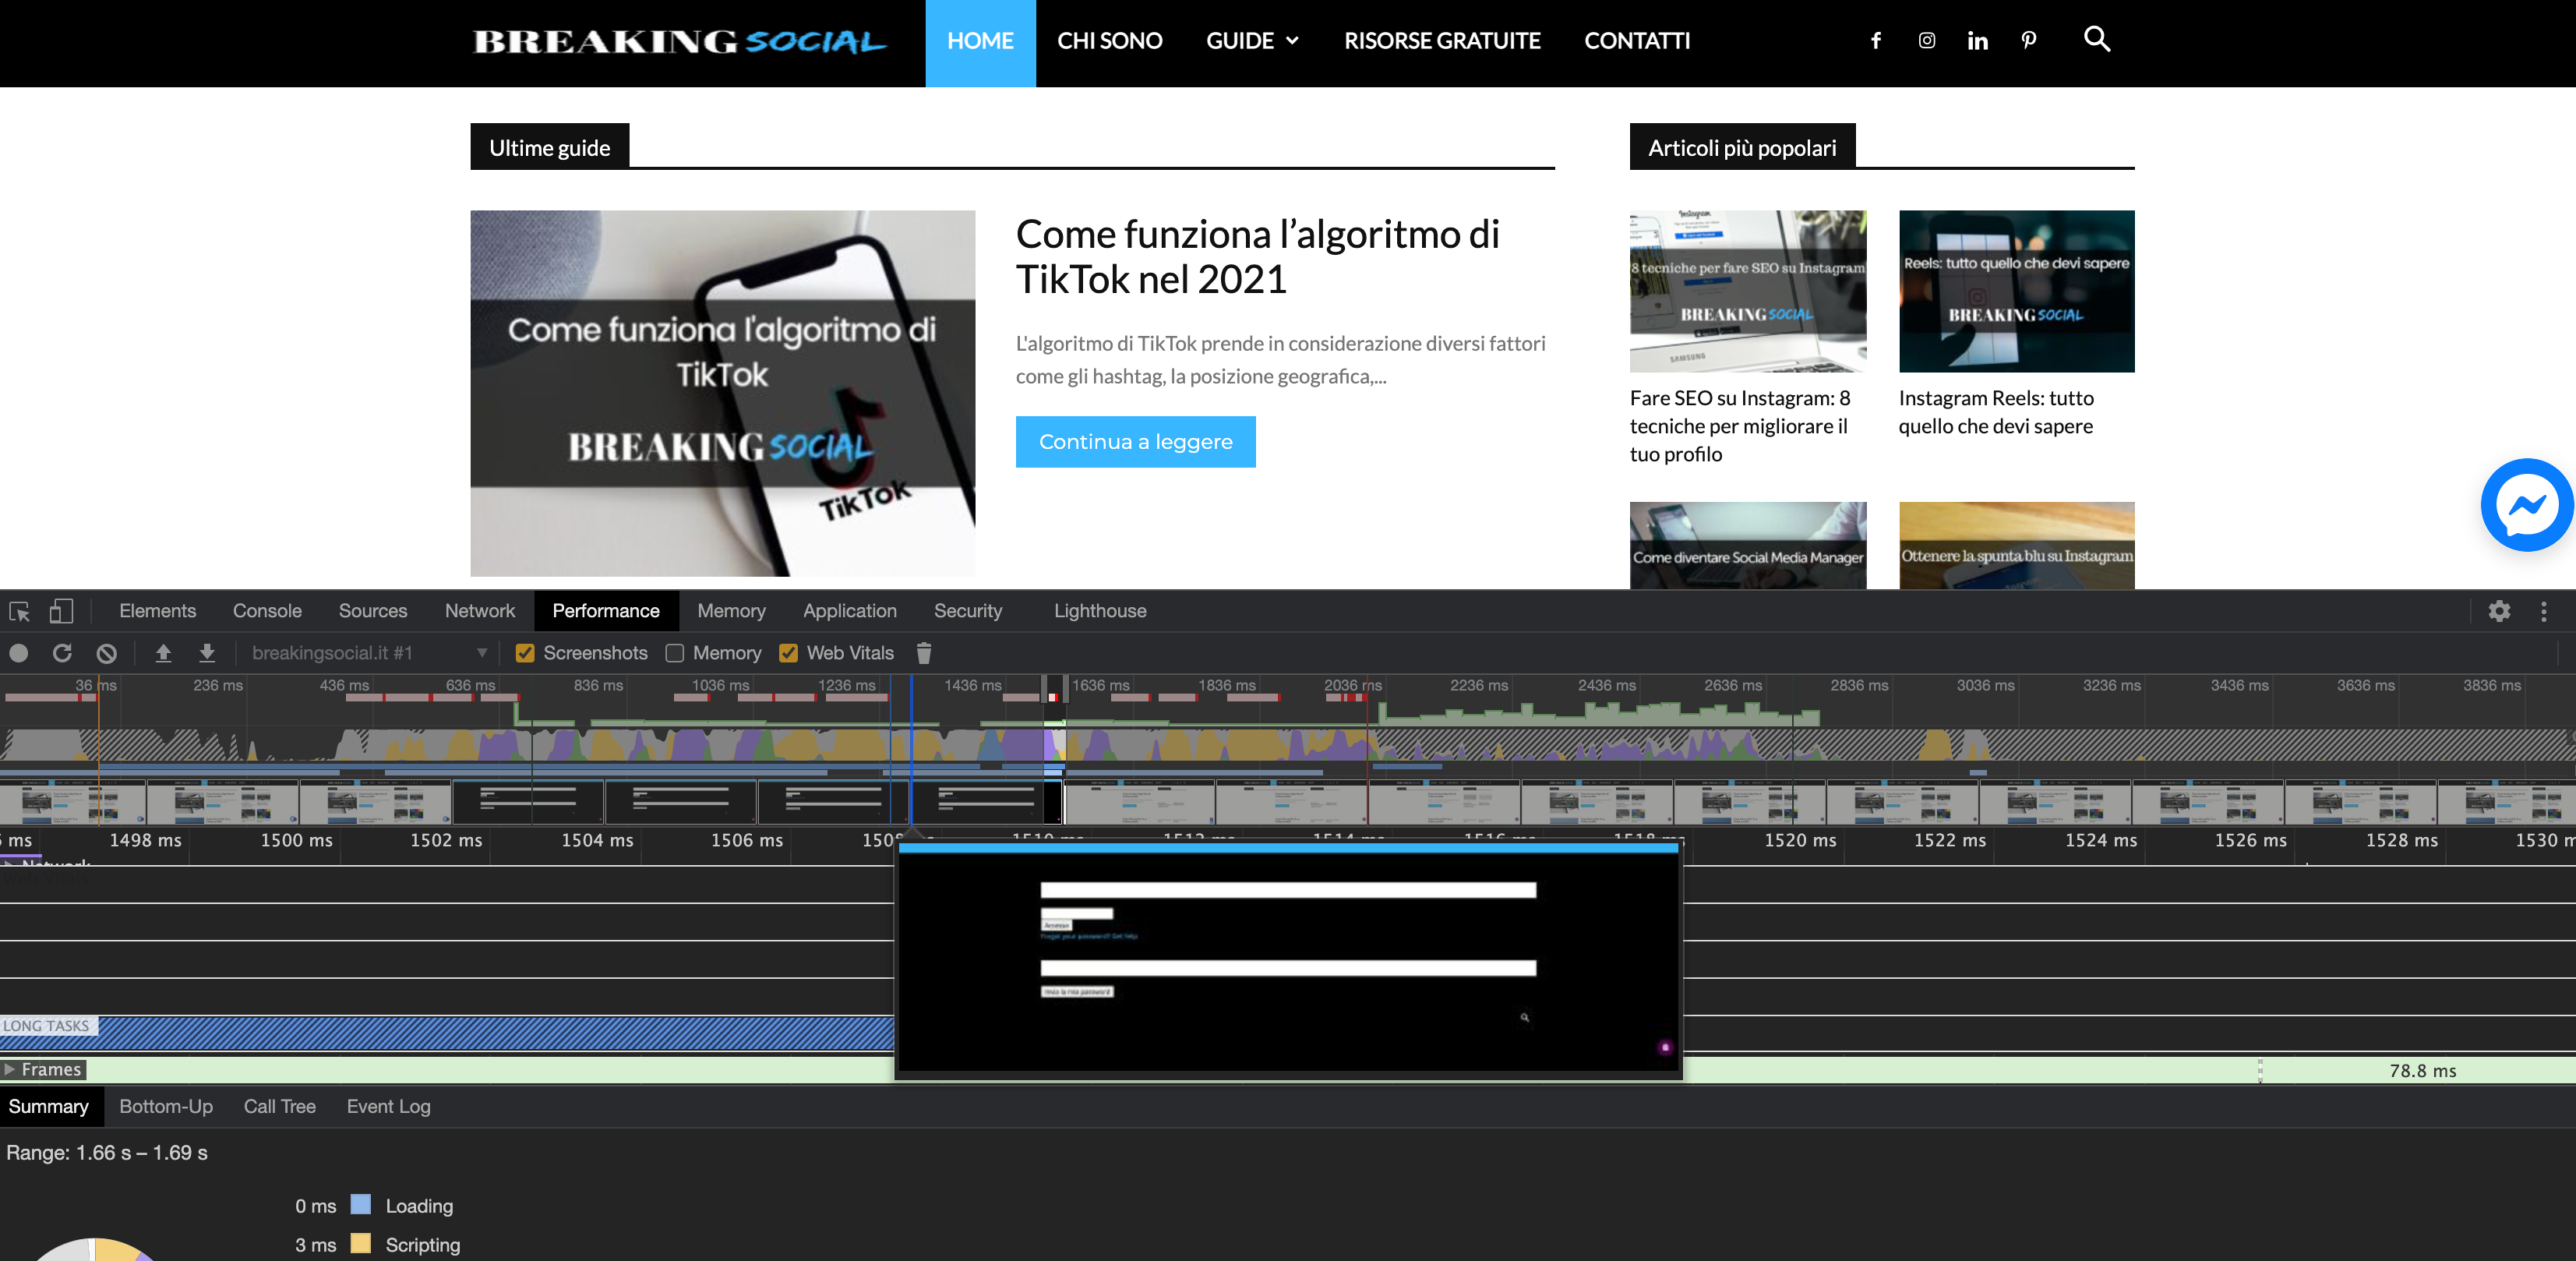This screenshot has height=1261, width=2576.
Task: Disable the Web Vitals checkbox
Action: click(x=788, y=653)
